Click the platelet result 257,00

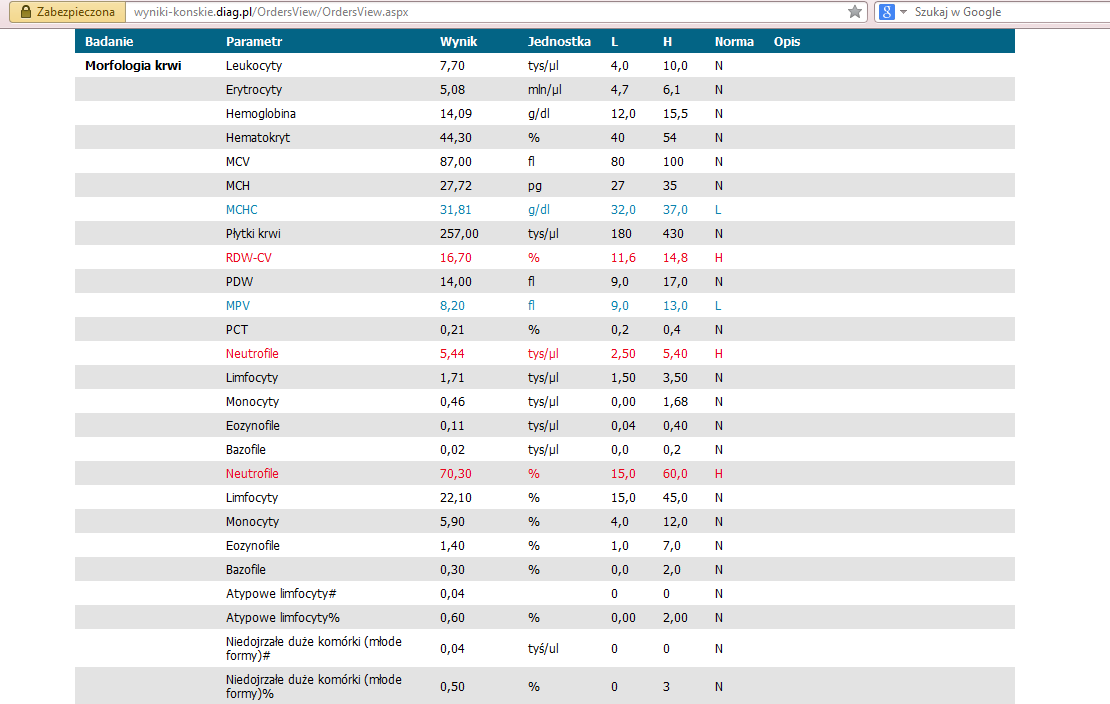point(459,234)
